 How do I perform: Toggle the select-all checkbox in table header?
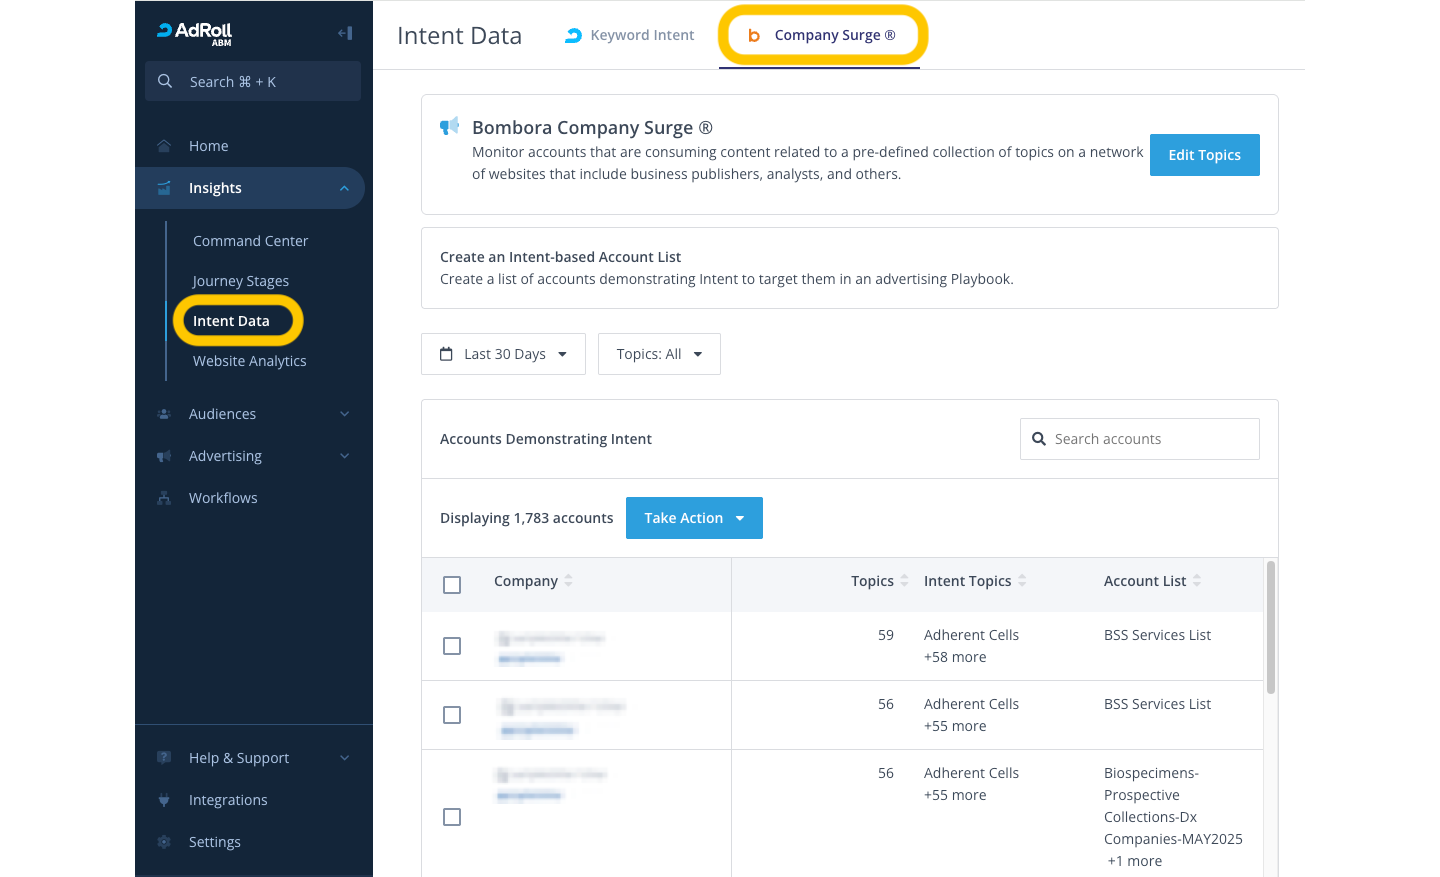click(452, 585)
